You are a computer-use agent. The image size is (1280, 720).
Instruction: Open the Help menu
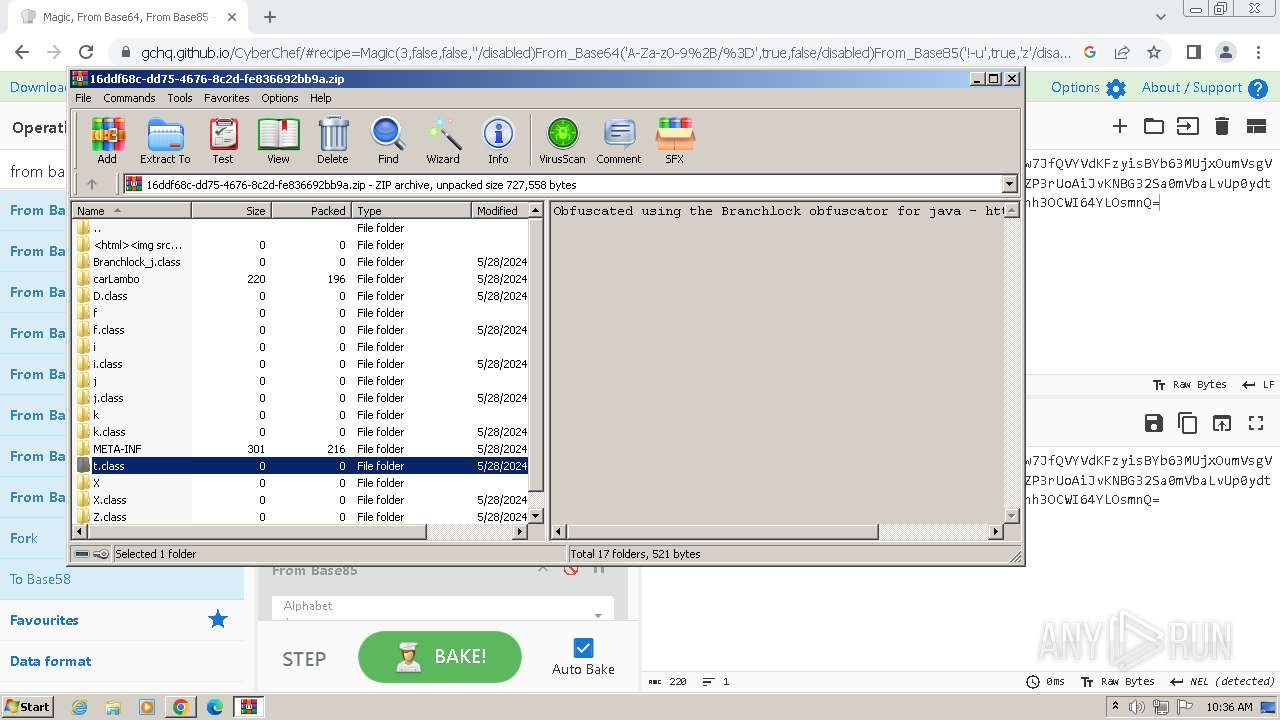click(x=321, y=98)
